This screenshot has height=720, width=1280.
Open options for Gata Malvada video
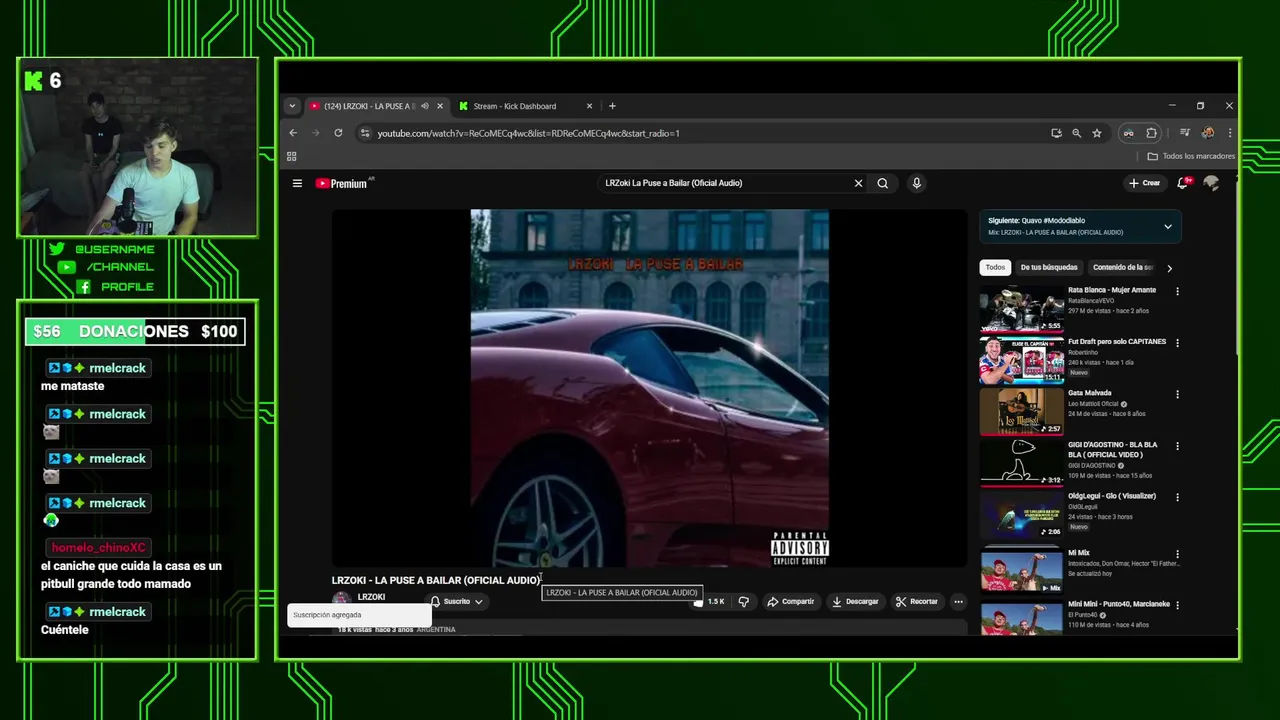point(1177,394)
